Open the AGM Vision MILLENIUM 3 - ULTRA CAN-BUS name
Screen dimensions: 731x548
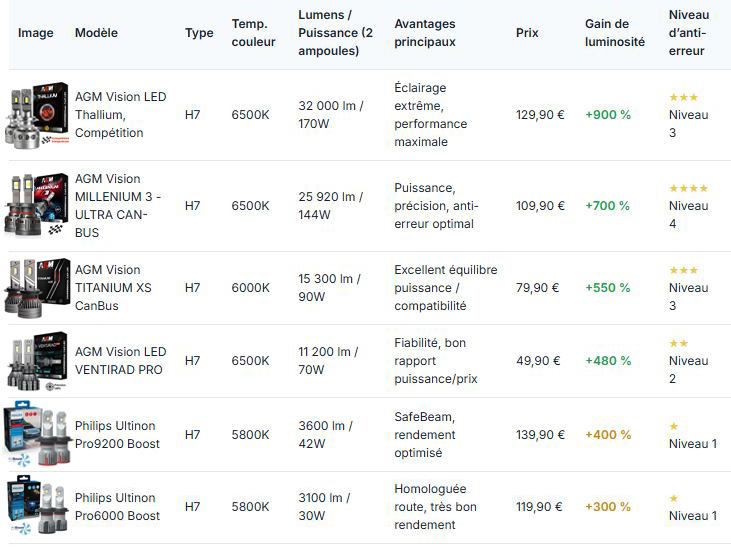click(x=118, y=206)
